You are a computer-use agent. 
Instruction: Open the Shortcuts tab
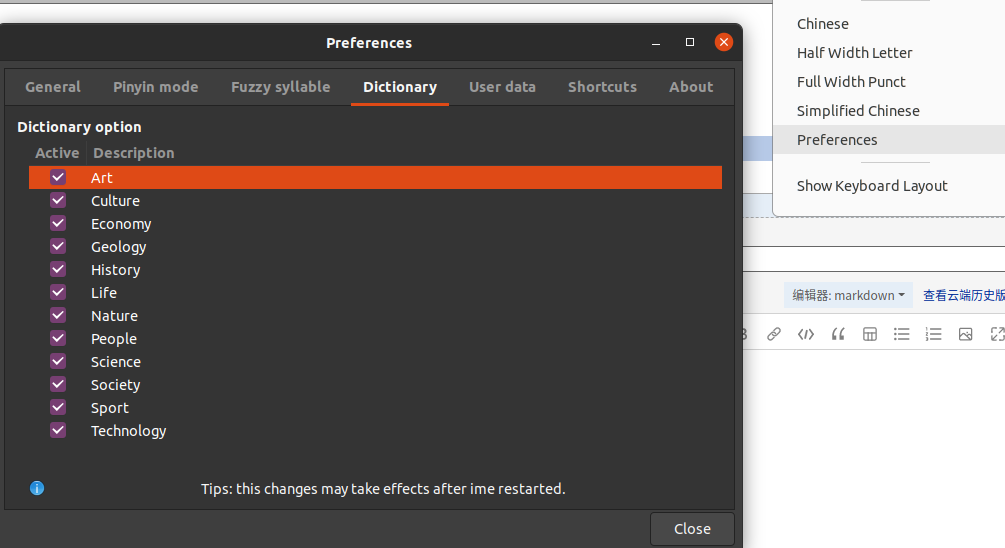click(602, 87)
